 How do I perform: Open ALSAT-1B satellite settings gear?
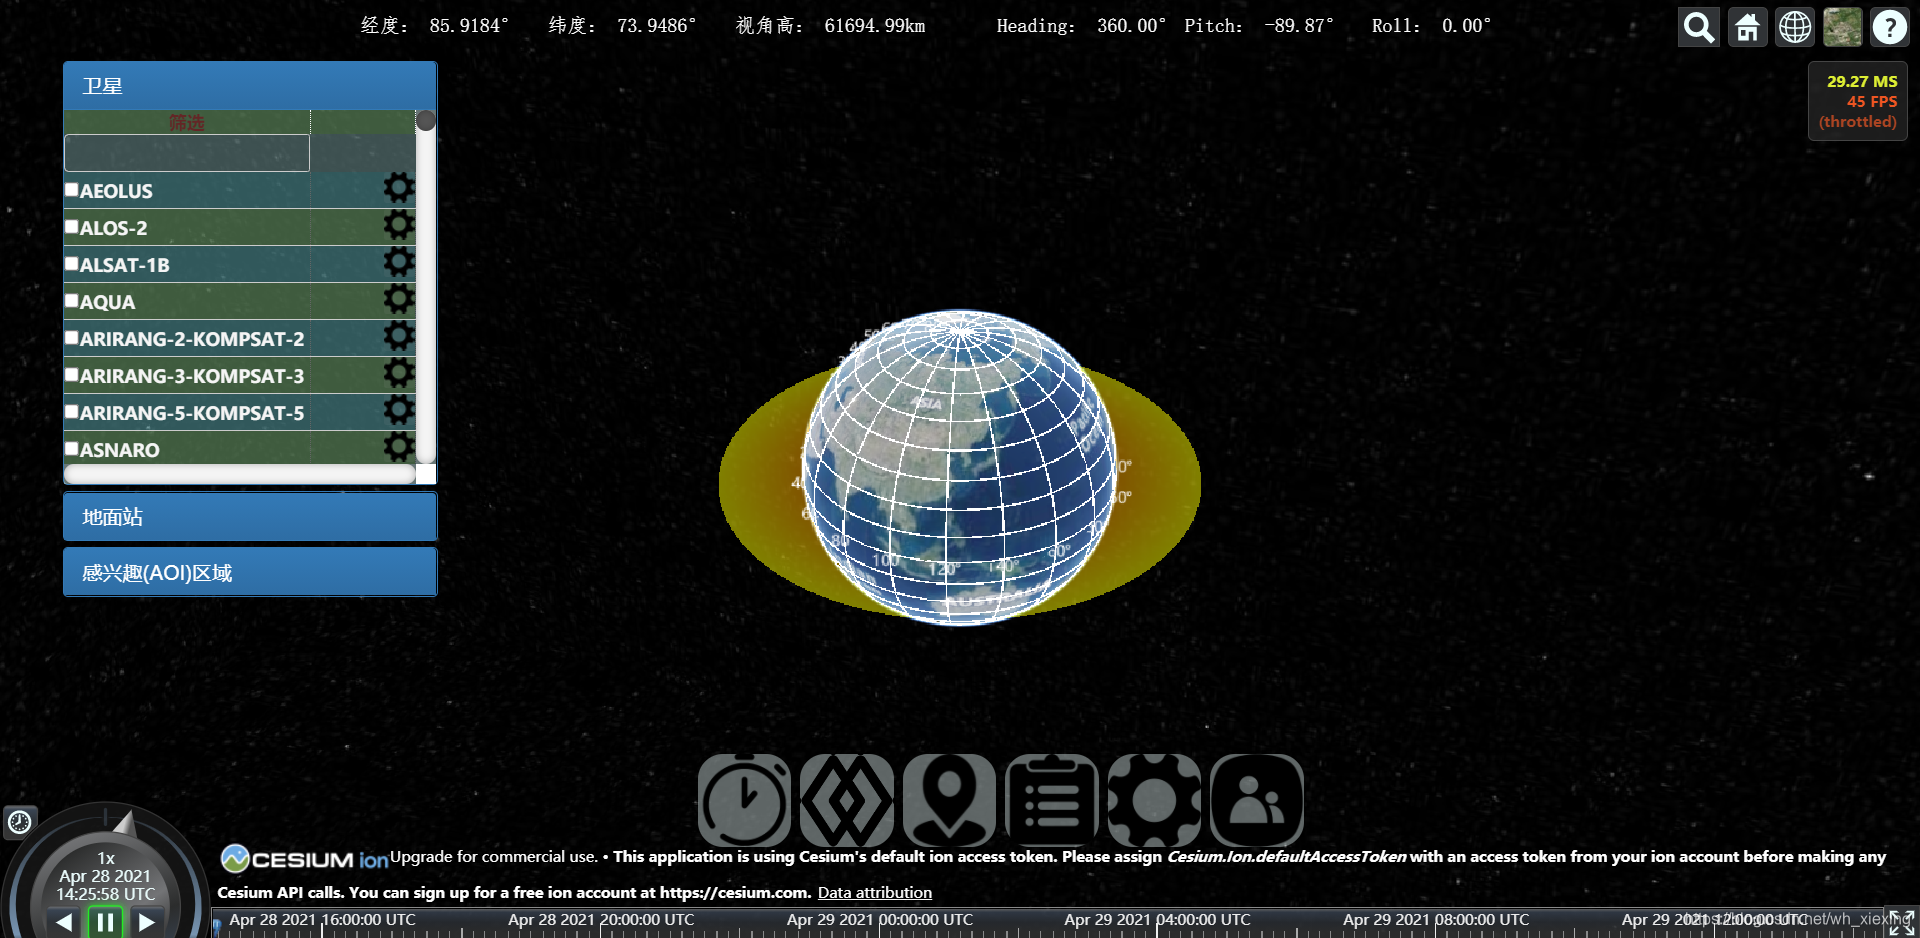[399, 261]
